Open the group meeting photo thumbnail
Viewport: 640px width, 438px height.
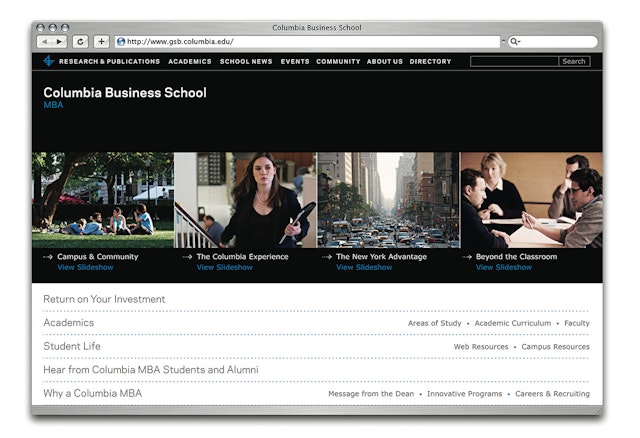(x=532, y=200)
